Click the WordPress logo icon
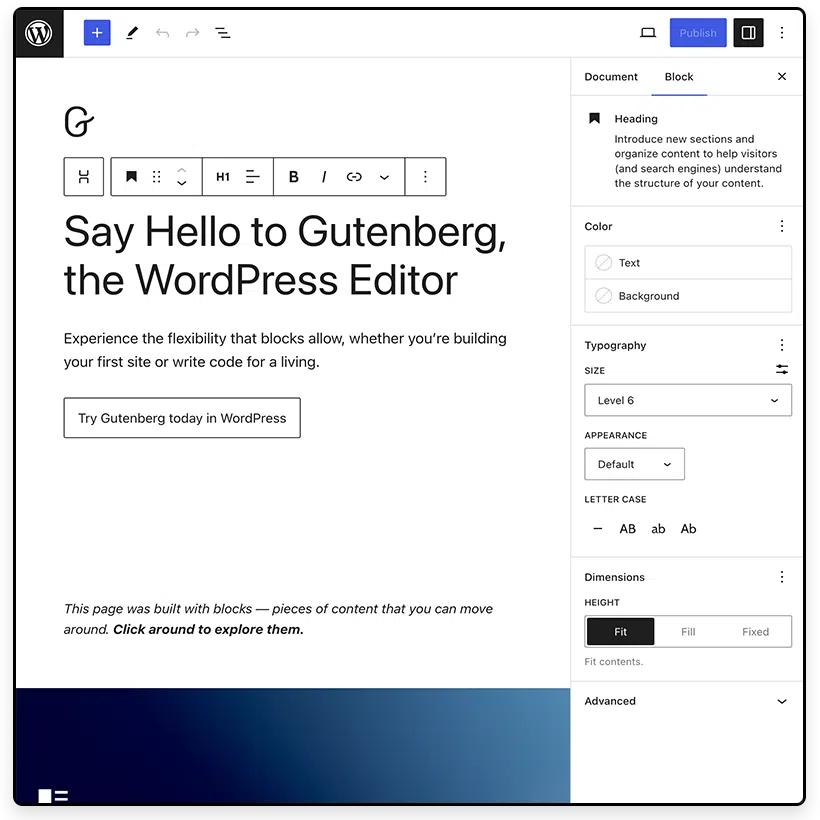Viewport: 820px width, 820px height. pyautogui.click(x=39, y=33)
